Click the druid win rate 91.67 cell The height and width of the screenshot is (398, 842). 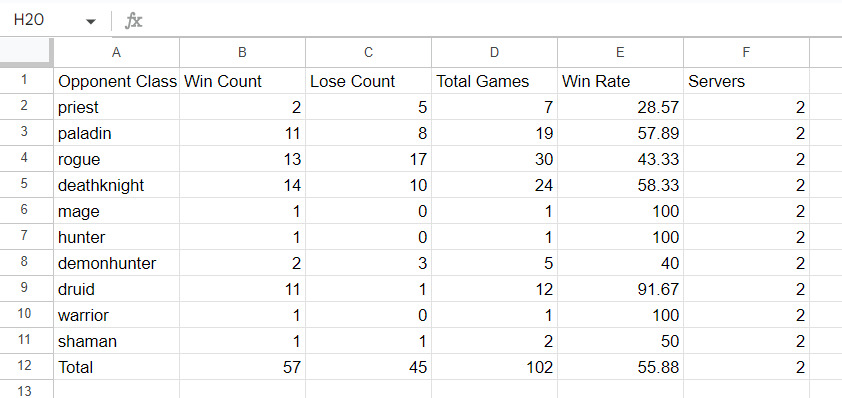tap(620, 290)
